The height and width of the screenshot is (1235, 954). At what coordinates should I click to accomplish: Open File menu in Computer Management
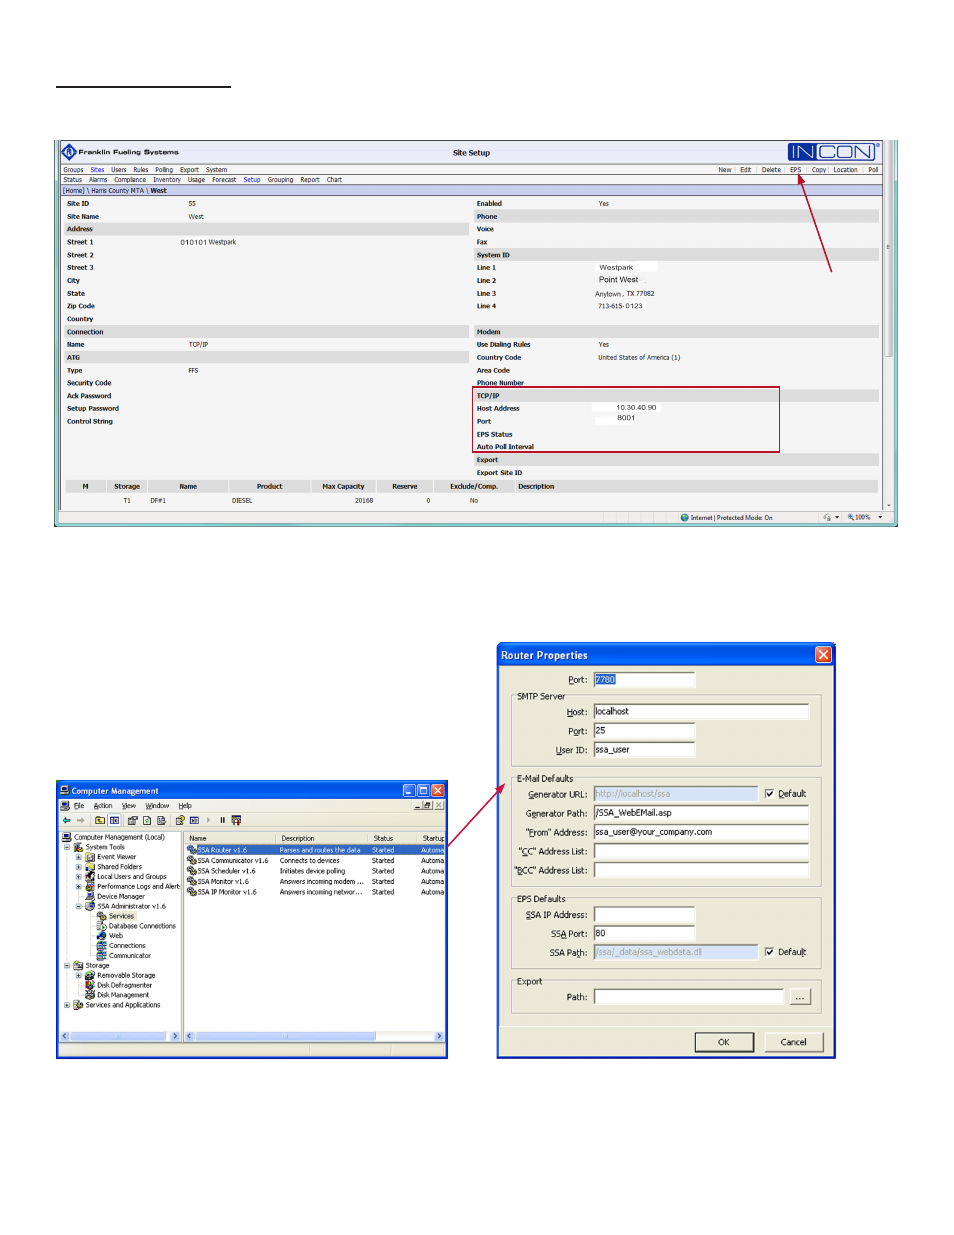[x=79, y=806]
